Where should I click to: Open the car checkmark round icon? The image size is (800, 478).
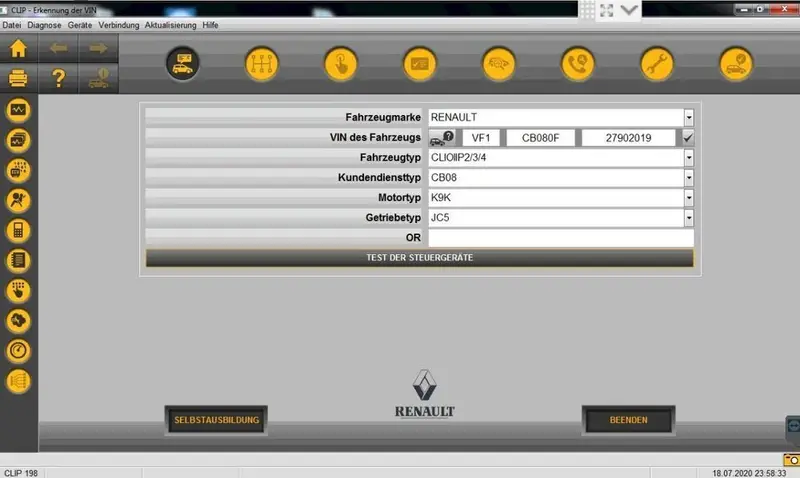coord(736,64)
